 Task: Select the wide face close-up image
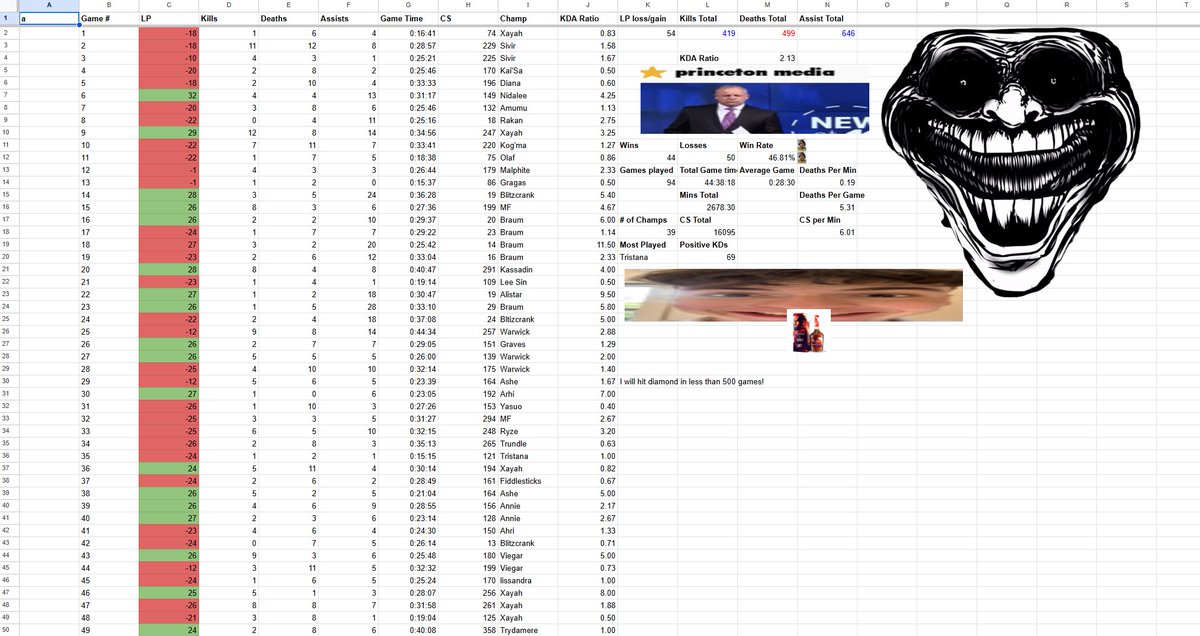[793, 295]
